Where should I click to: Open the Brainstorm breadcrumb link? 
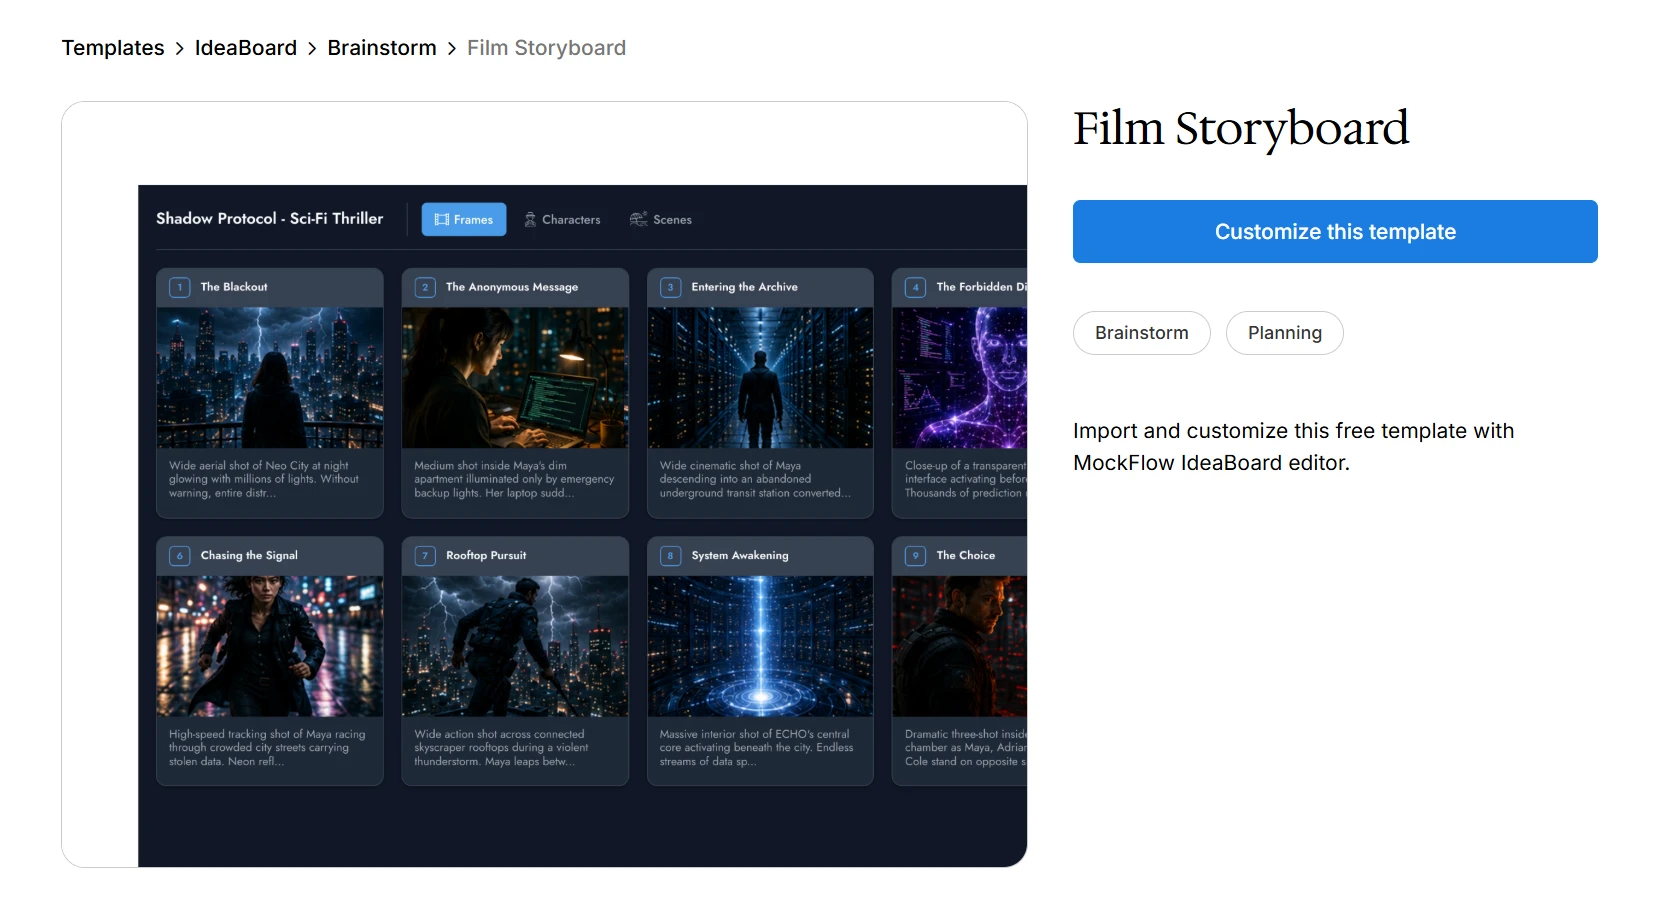pyautogui.click(x=382, y=48)
